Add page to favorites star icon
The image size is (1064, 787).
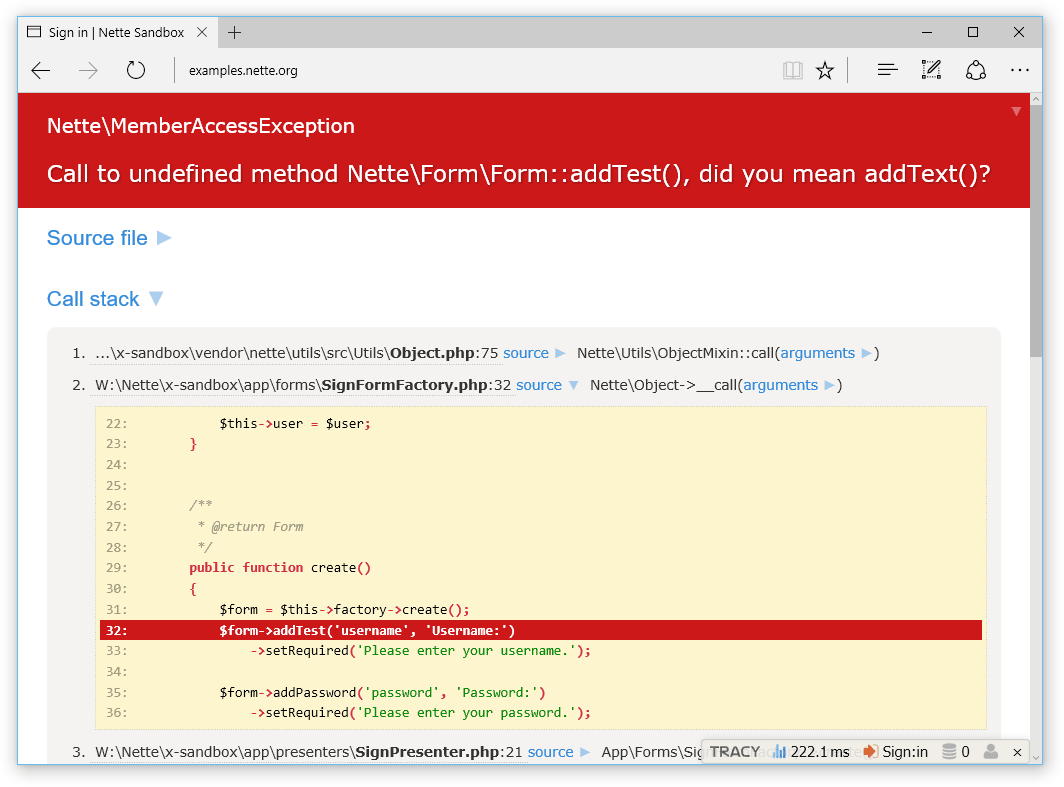coord(825,71)
